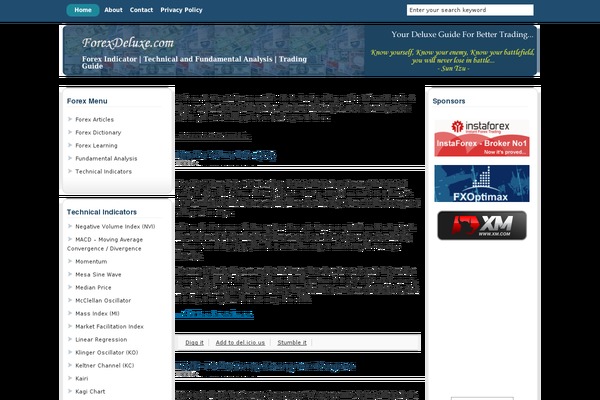This screenshot has width=600, height=400.
Task: Open the Privacy Policy page
Action: tap(181, 10)
